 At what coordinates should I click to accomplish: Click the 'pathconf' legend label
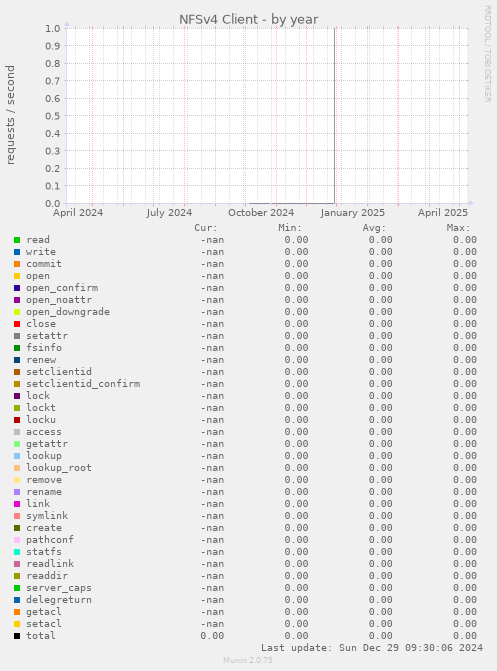click(x=50, y=540)
